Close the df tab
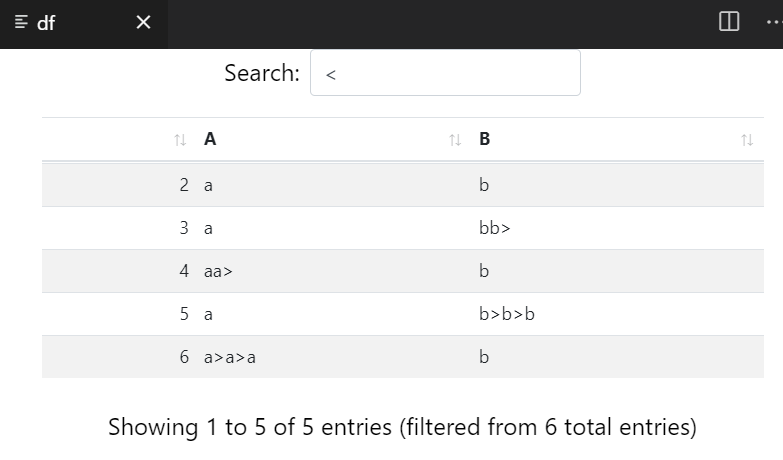Viewport: 783px width, 460px height. point(143,22)
